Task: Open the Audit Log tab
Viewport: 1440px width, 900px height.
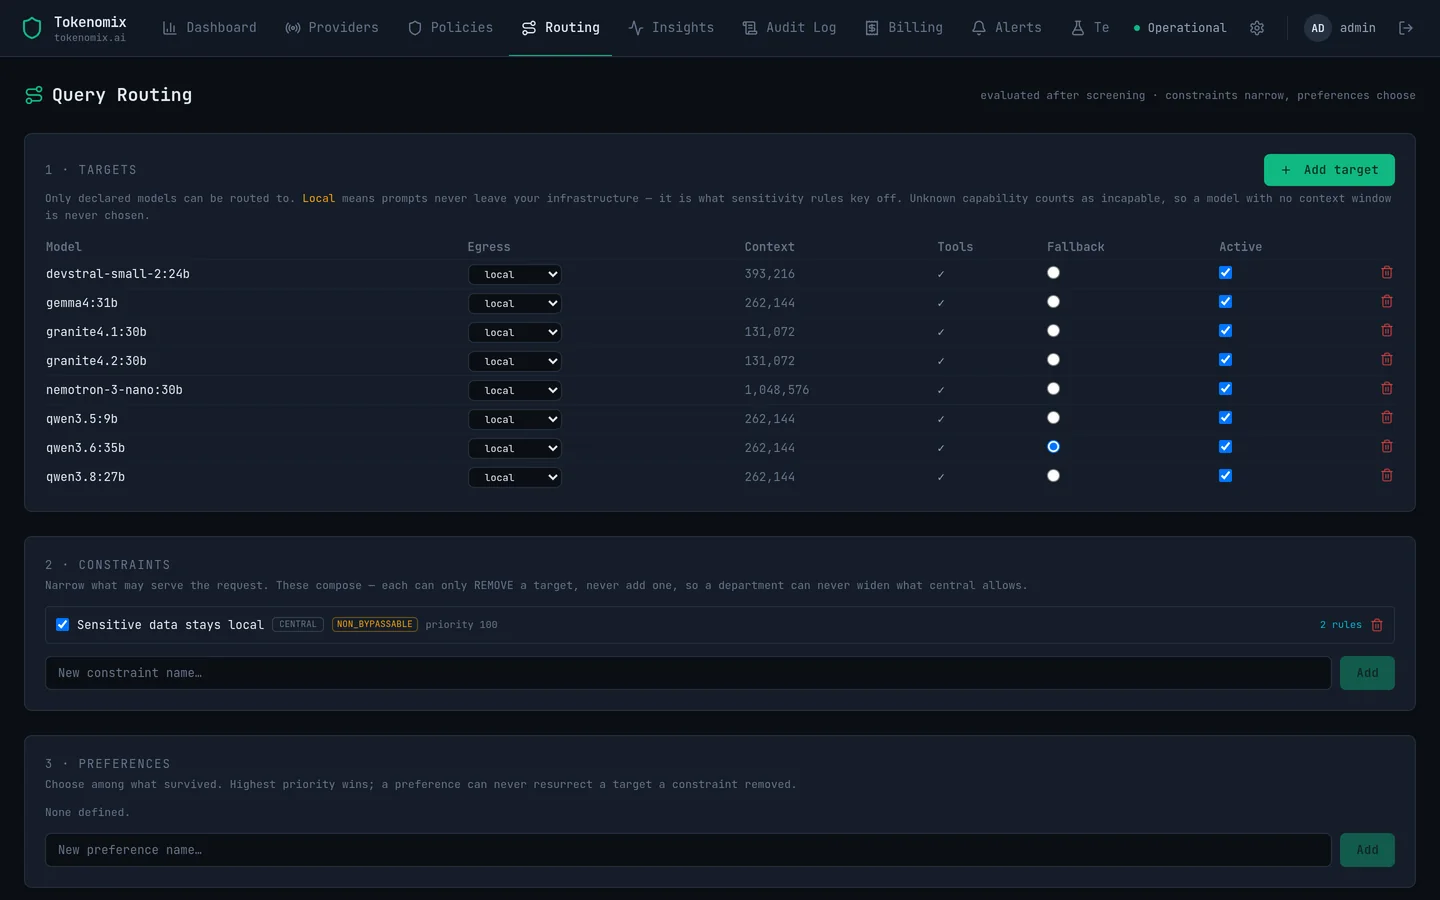Action: pyautogui.click(x=789, y=28)
